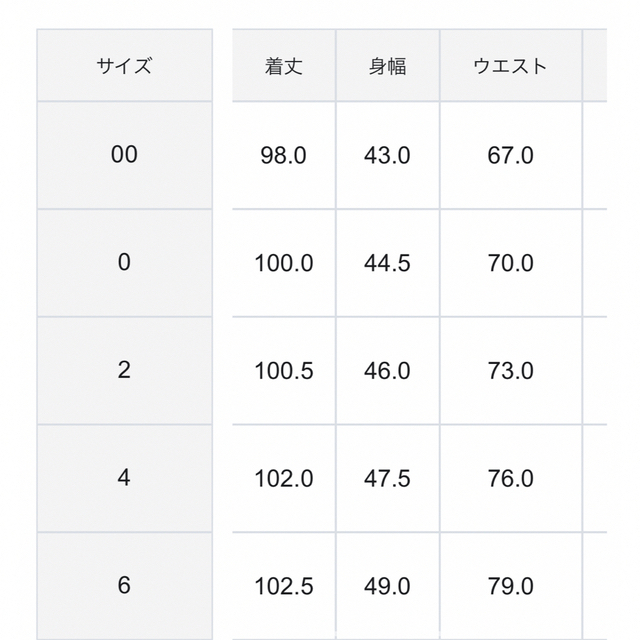Screen dimensions: 640x640
Task: Click the 76.0 waist value
Action: [x=511, y=478]
